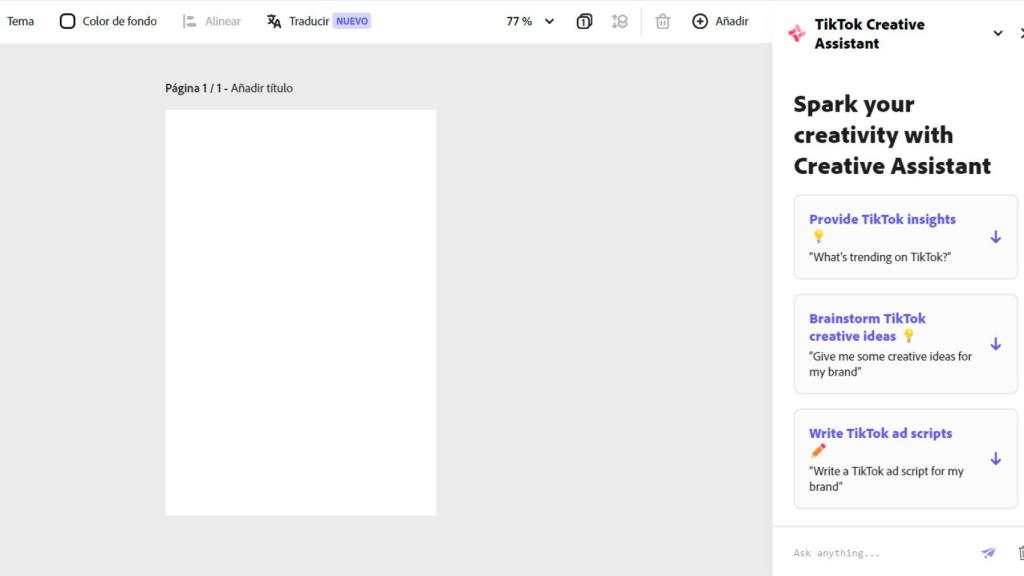The height and width of the screenshot is (576, 1024).
Task: Click the TikTok Creative Assistant logo icon
Action: point(797,33)
